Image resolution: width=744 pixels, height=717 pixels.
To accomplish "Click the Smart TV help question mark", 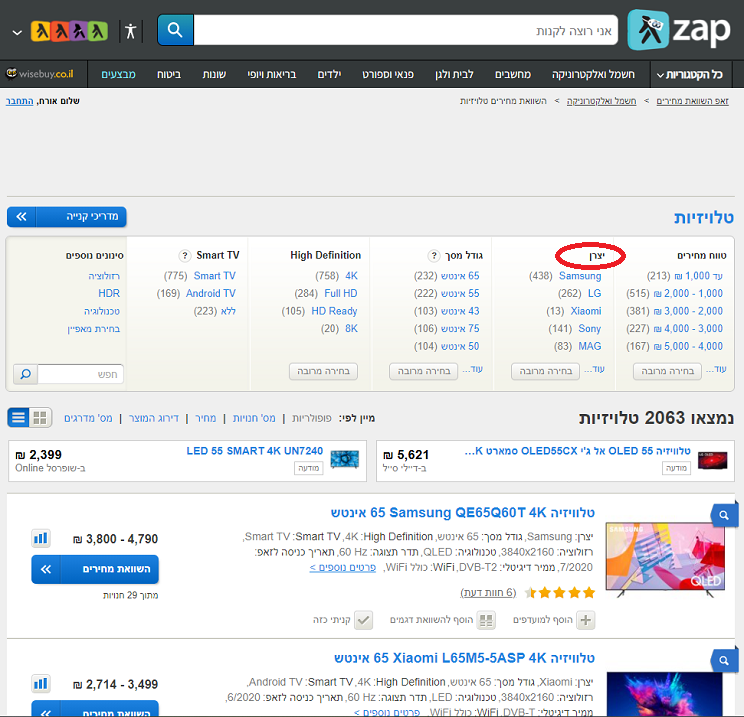I will (x=183, y=255).
